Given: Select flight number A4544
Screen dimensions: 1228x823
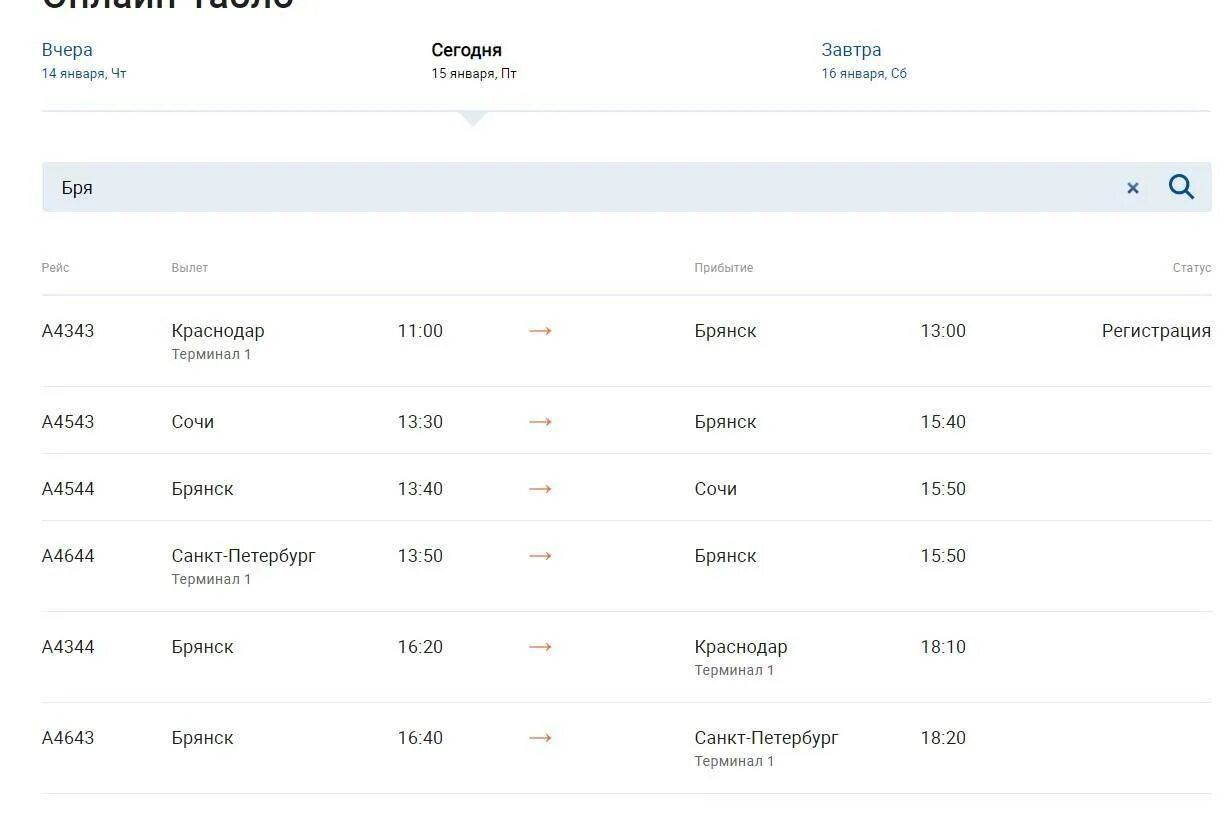Looking at the screenshot, I should point(68,489).
